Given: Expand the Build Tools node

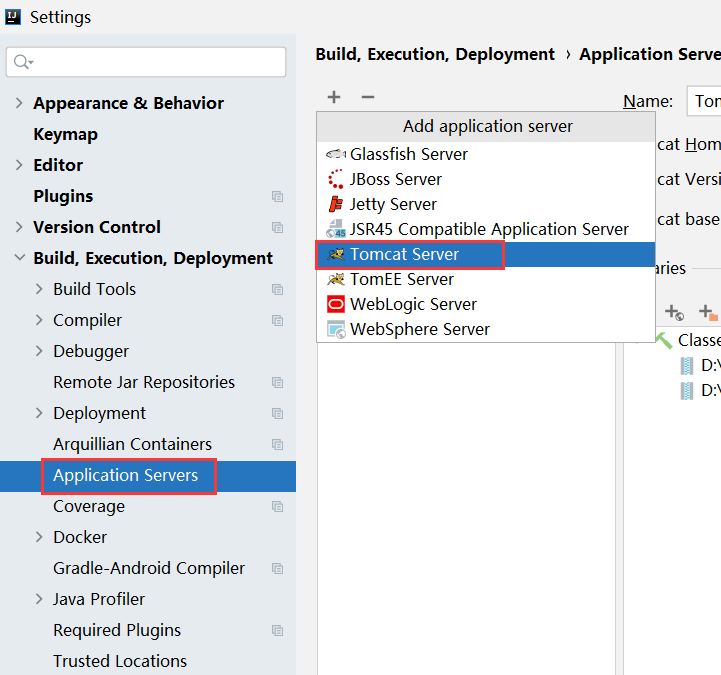Looking at the screenshot, I should pos(39,289).
